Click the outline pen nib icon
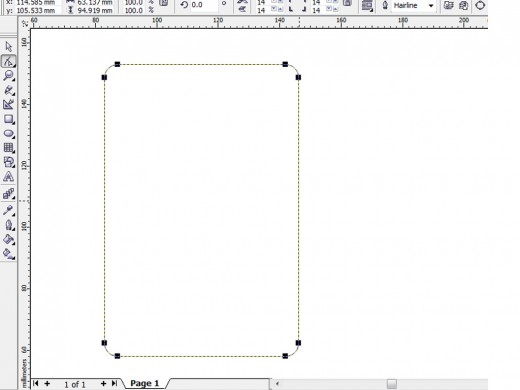 tap(385, 5)
